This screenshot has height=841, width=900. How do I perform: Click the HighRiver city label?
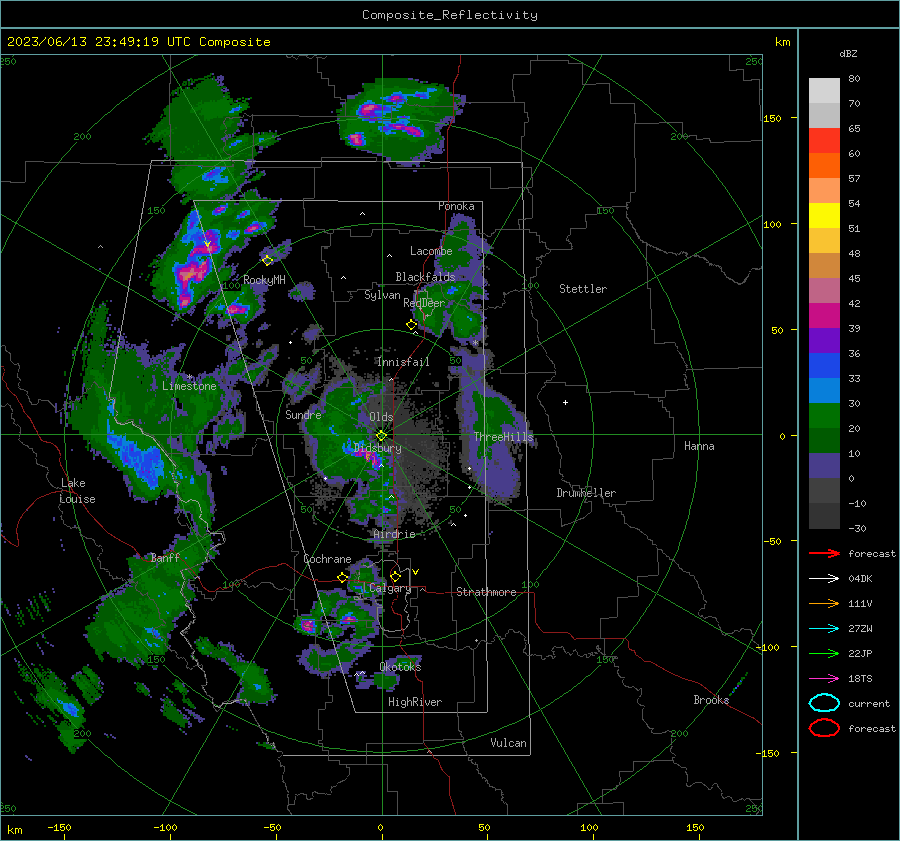[x=415, y=702]
